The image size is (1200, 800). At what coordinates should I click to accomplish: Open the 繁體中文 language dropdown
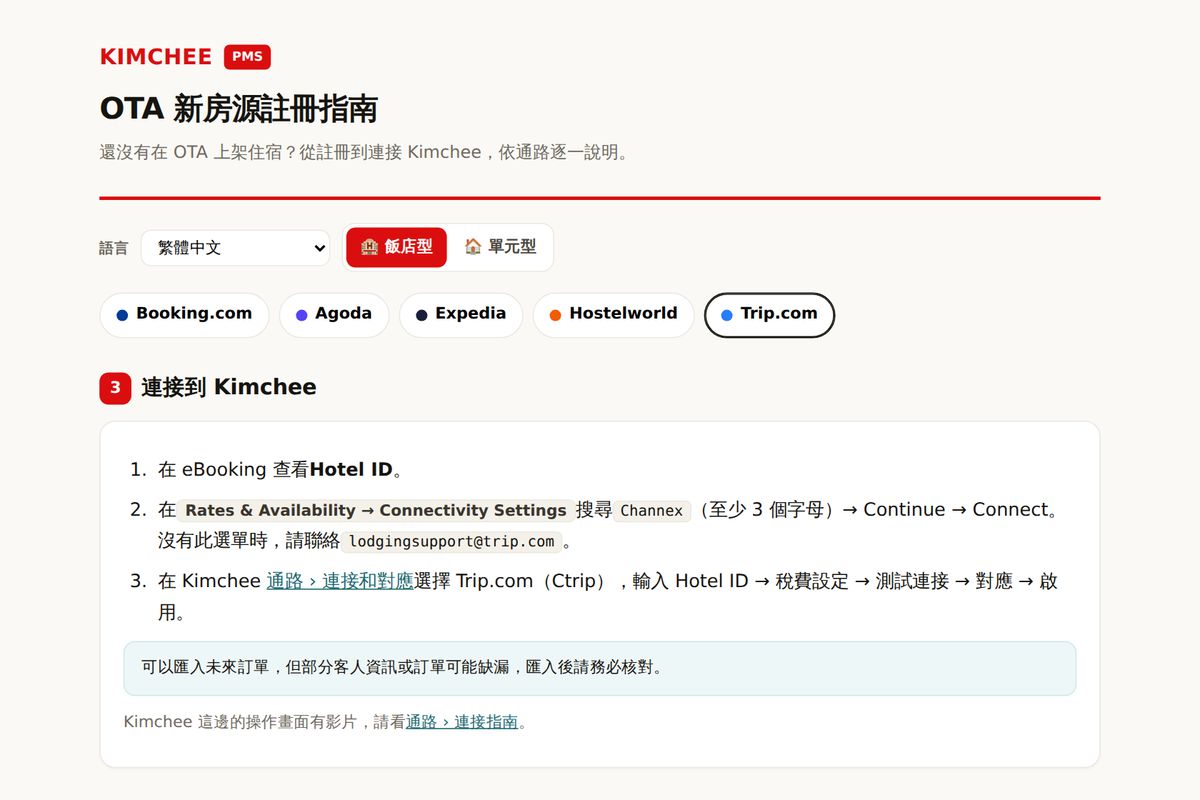point(236,248)
